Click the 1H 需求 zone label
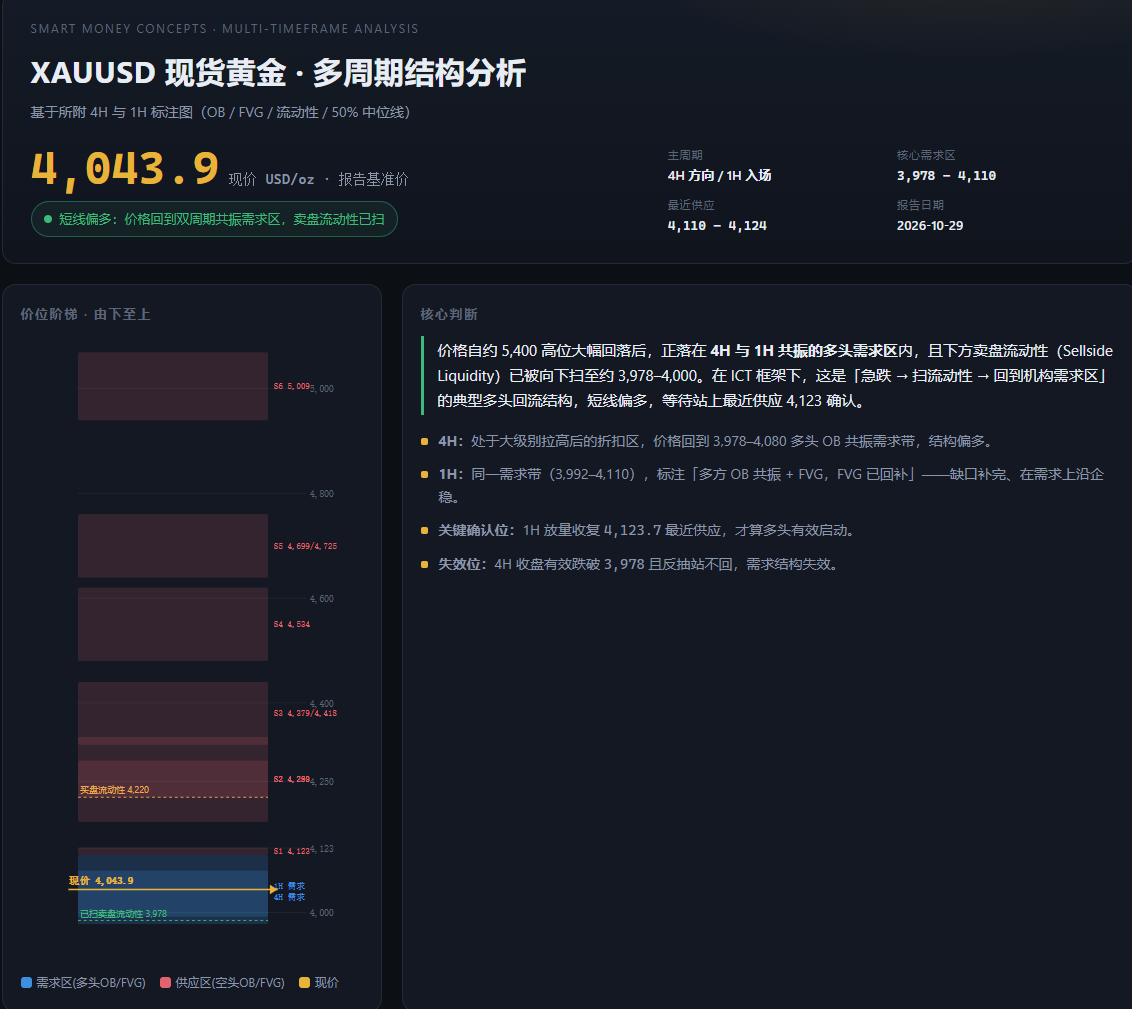The height and width of the screenshot is (1009, 1132). (x=289, y=886)
